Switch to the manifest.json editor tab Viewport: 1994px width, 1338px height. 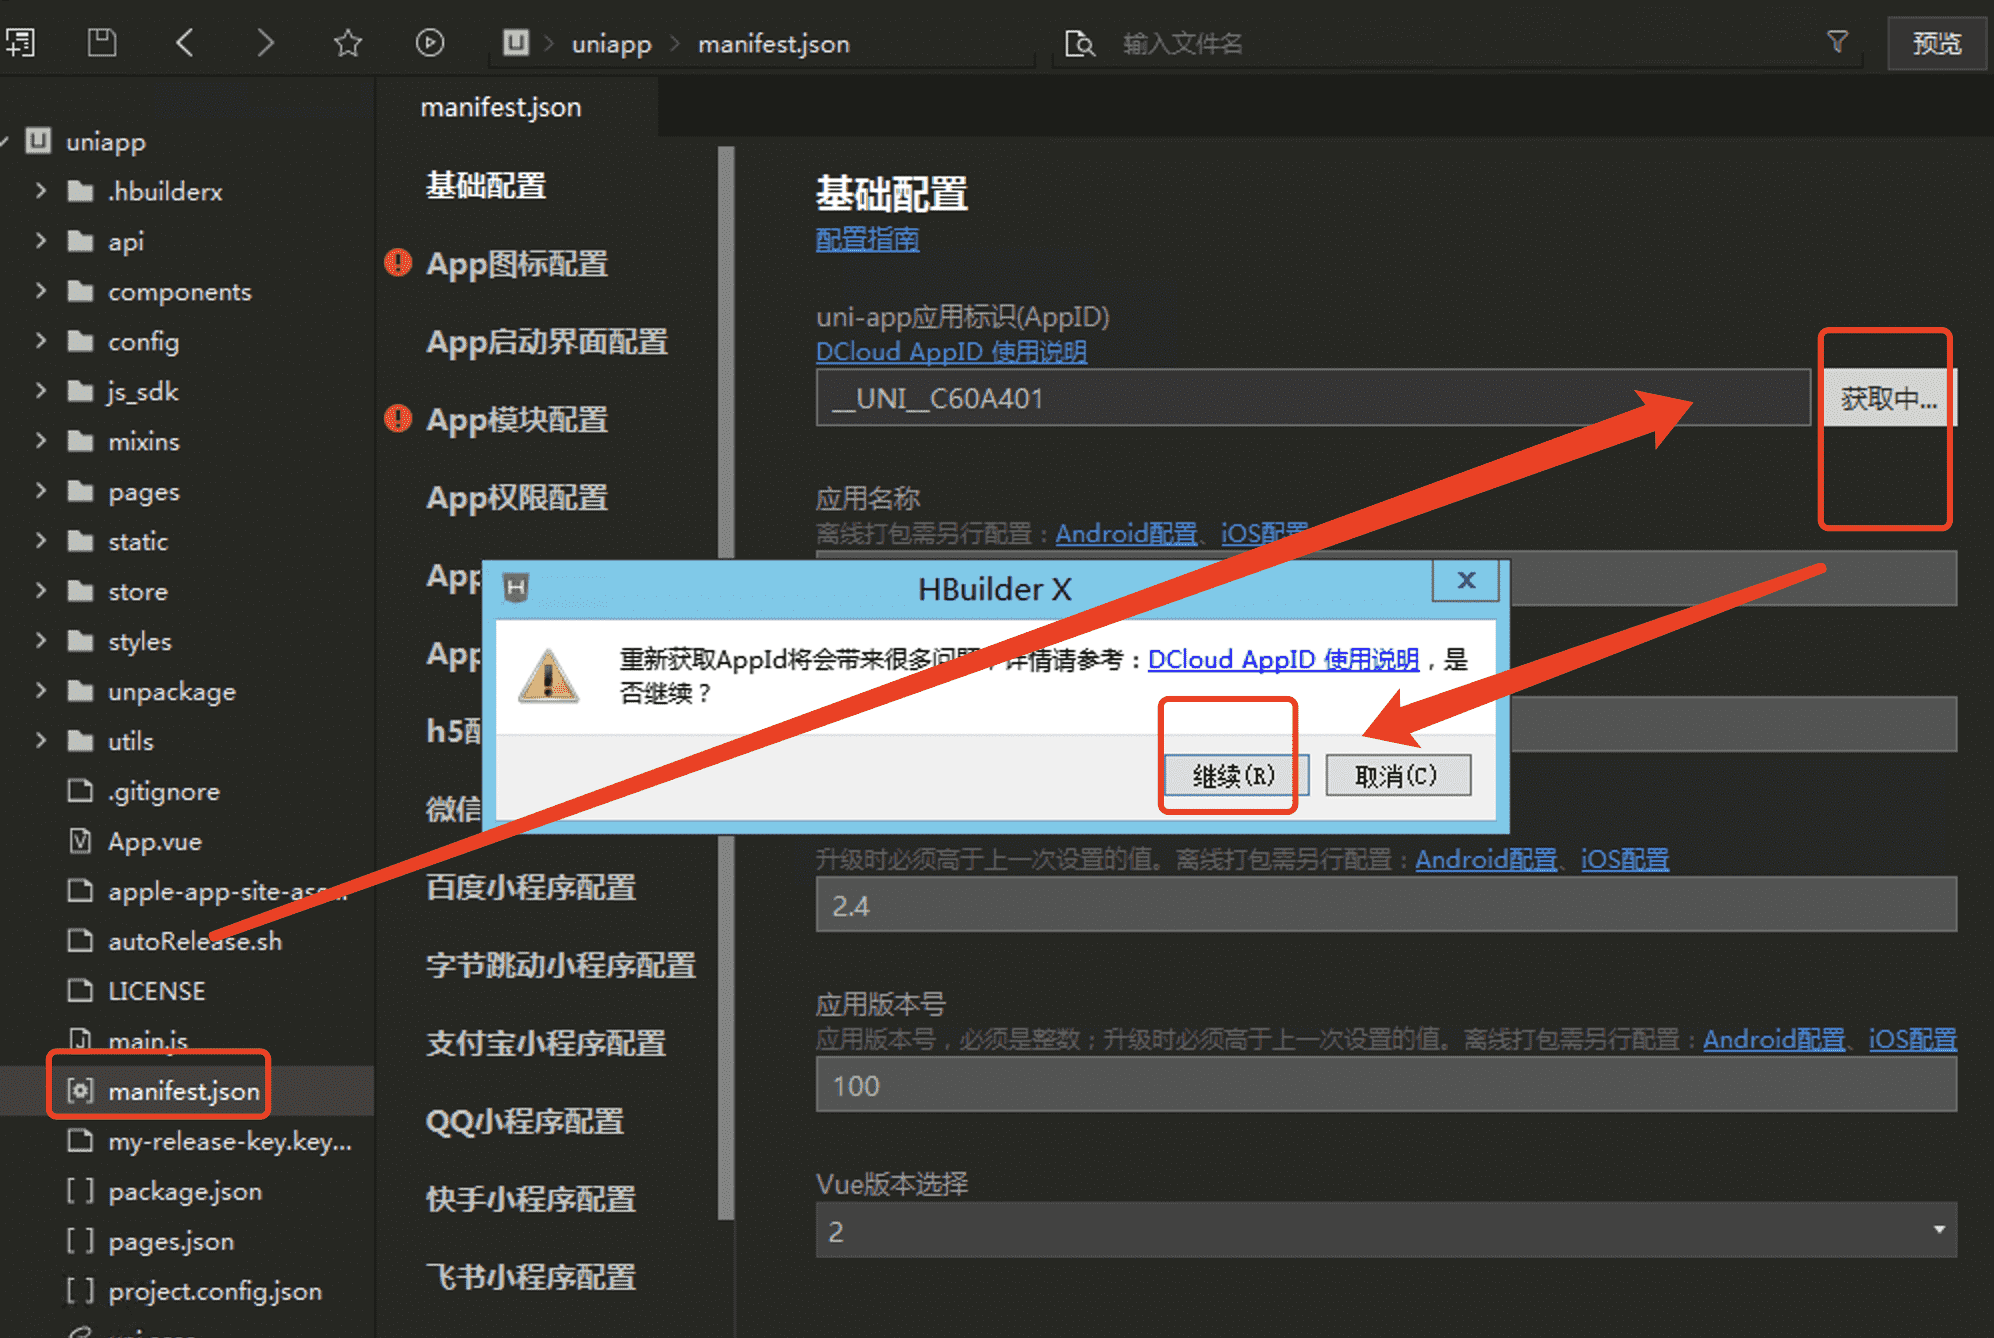coord(501,107)
